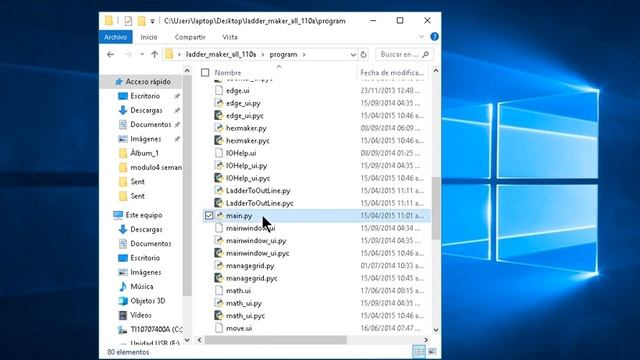Screen dimensions: 640x360
Task: Select the mainwindow_ui.py file icon
Action: [x=219, y=240]
